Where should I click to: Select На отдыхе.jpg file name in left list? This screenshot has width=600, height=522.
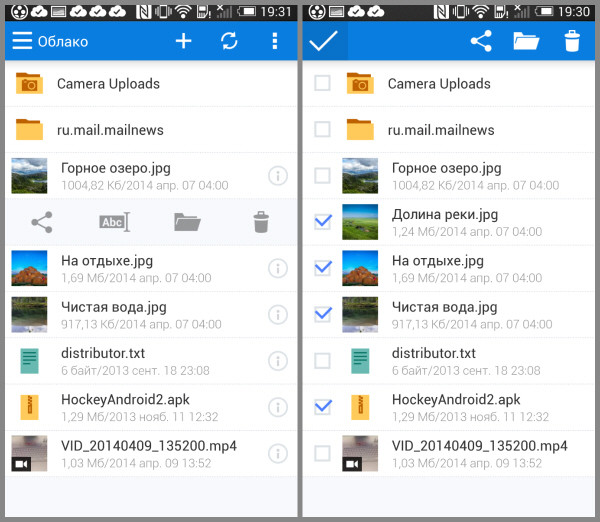tap(107, 261)
